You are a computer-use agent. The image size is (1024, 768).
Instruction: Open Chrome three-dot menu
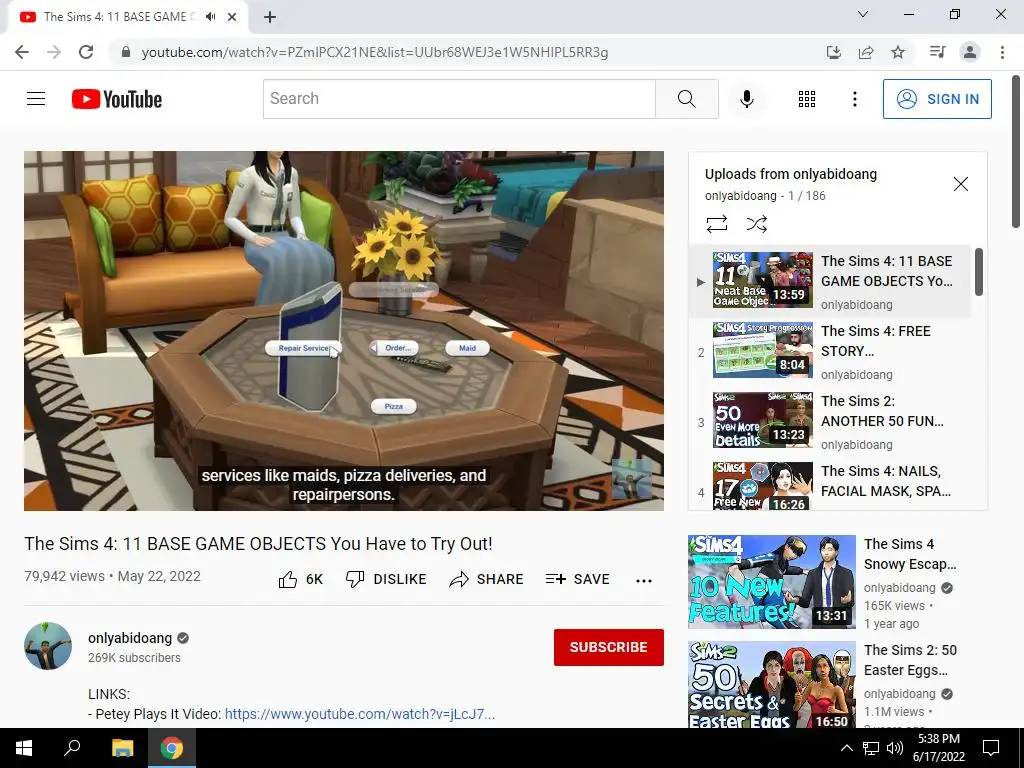pyautogui.click(x=1002, y=52)
